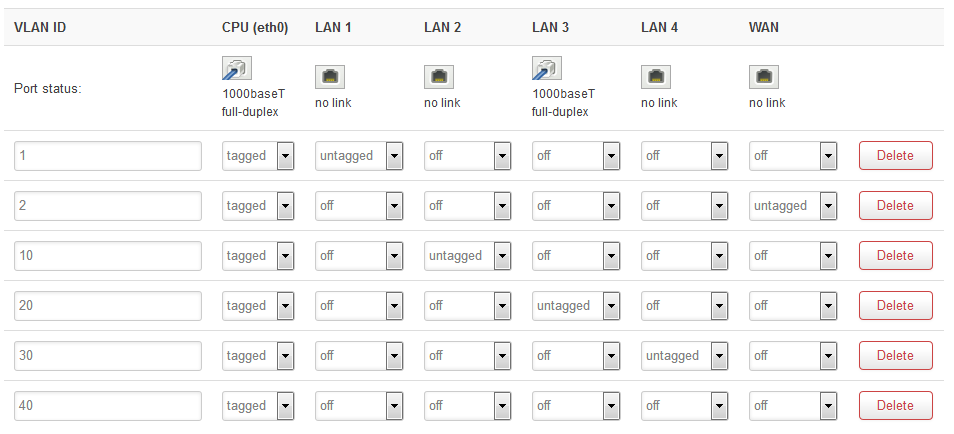
Task: Open VLAN 40 CPU tagged dropdown
Action: point(258,405)
